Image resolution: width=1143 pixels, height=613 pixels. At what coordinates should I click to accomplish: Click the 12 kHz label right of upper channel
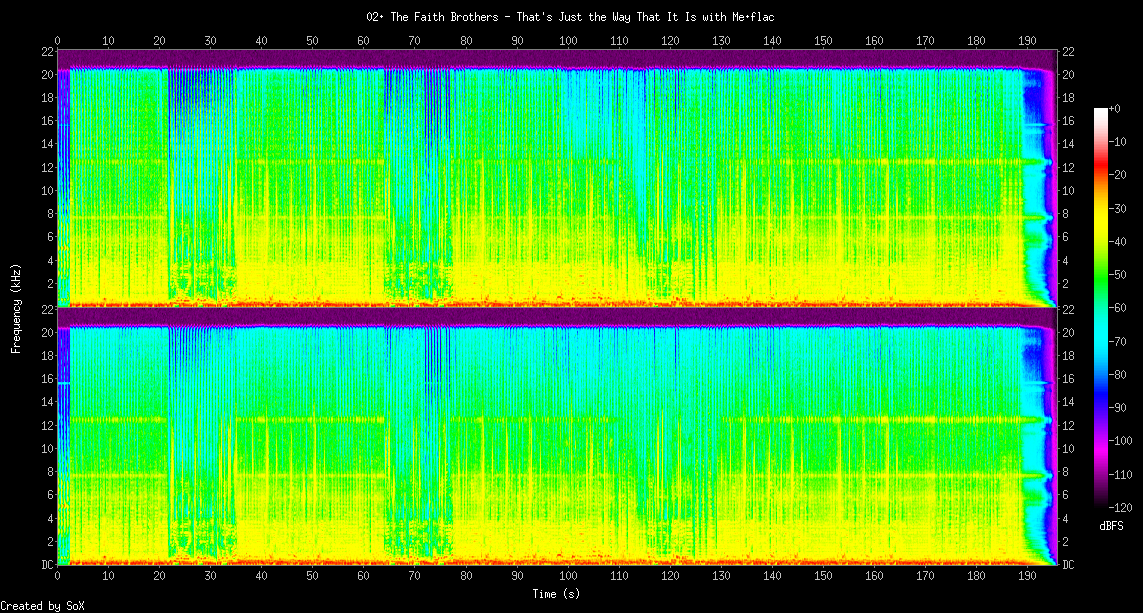1068,167
